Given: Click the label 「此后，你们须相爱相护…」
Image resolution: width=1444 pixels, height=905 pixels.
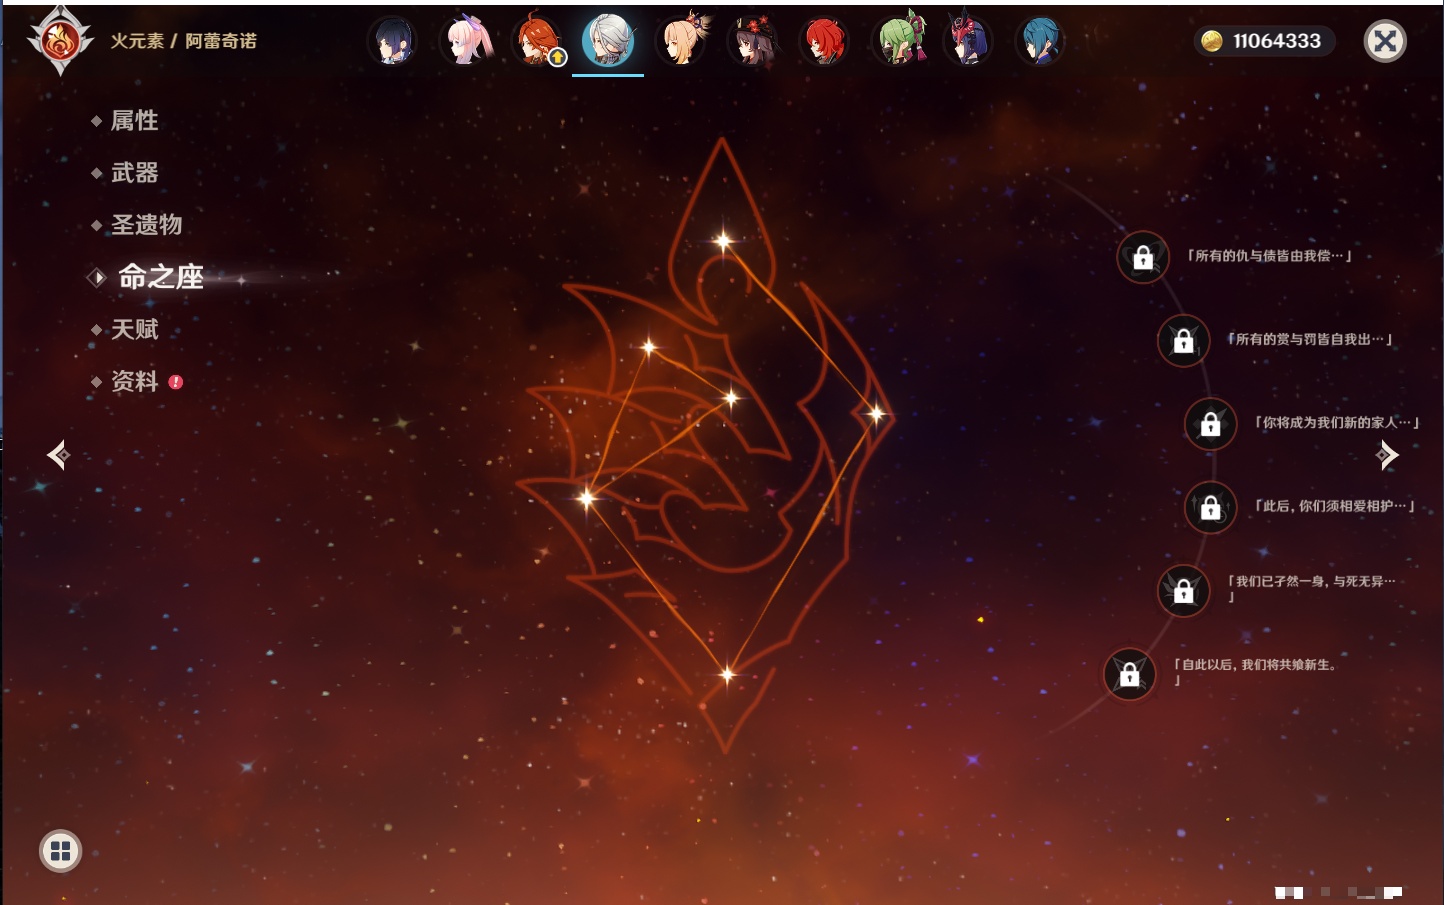Looking at the screenshot, I should tap(1335, 506).
